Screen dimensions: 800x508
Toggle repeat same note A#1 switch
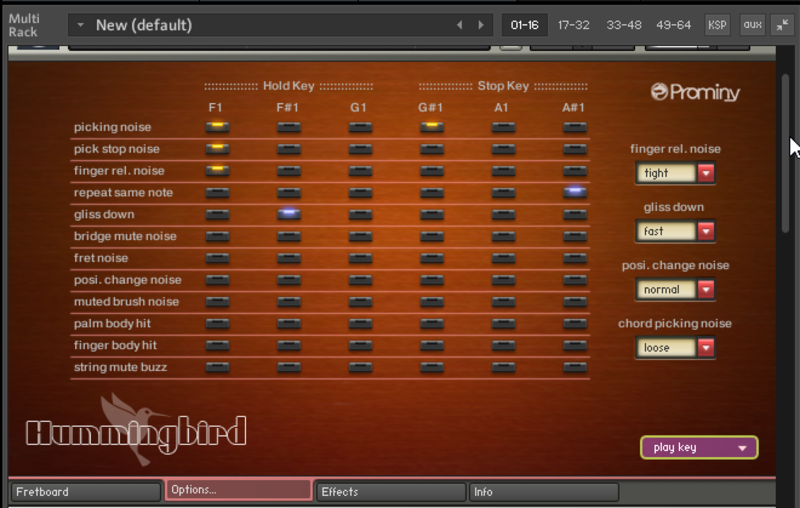click(574, 192)
